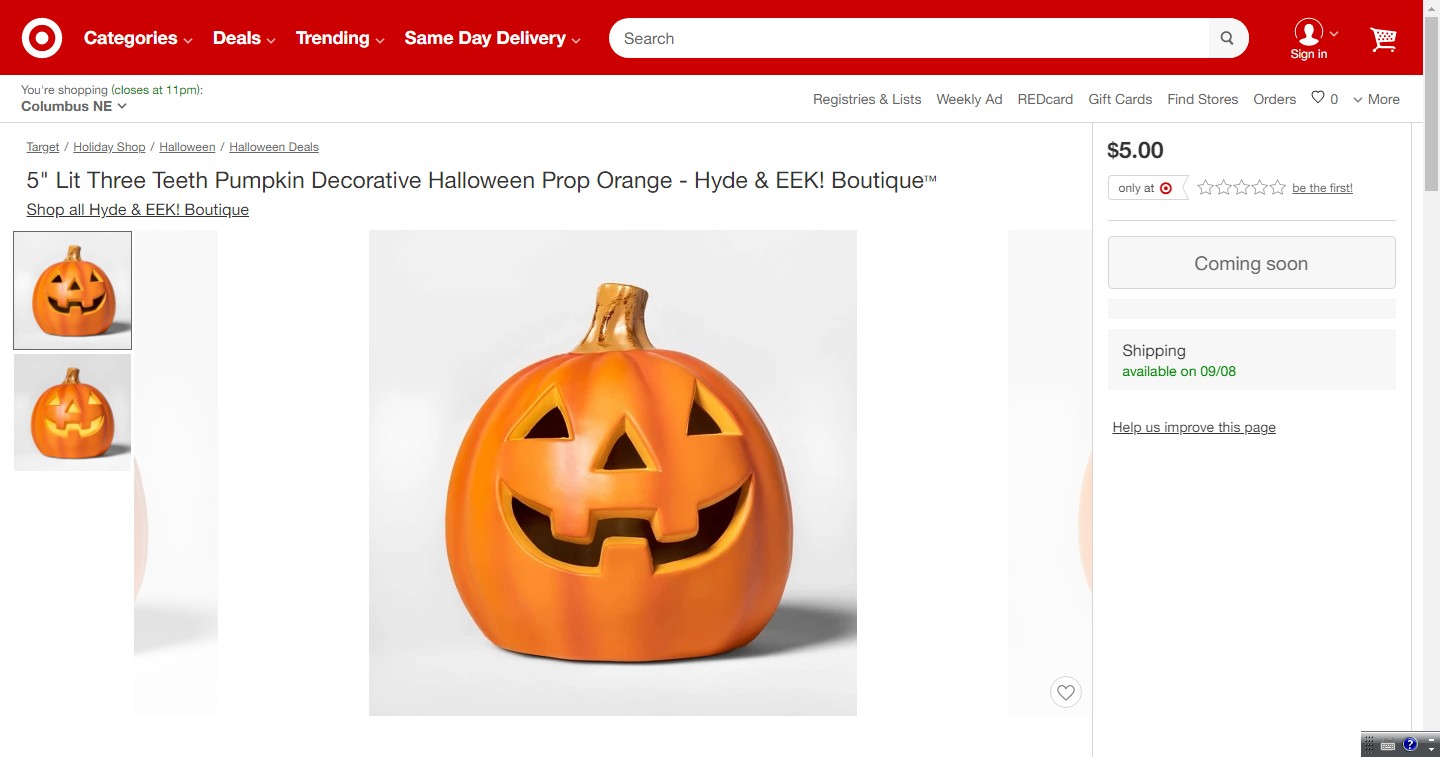Open the Trending menu
This screenshot has width=1440, height=757.
click(x=340, y=38)
